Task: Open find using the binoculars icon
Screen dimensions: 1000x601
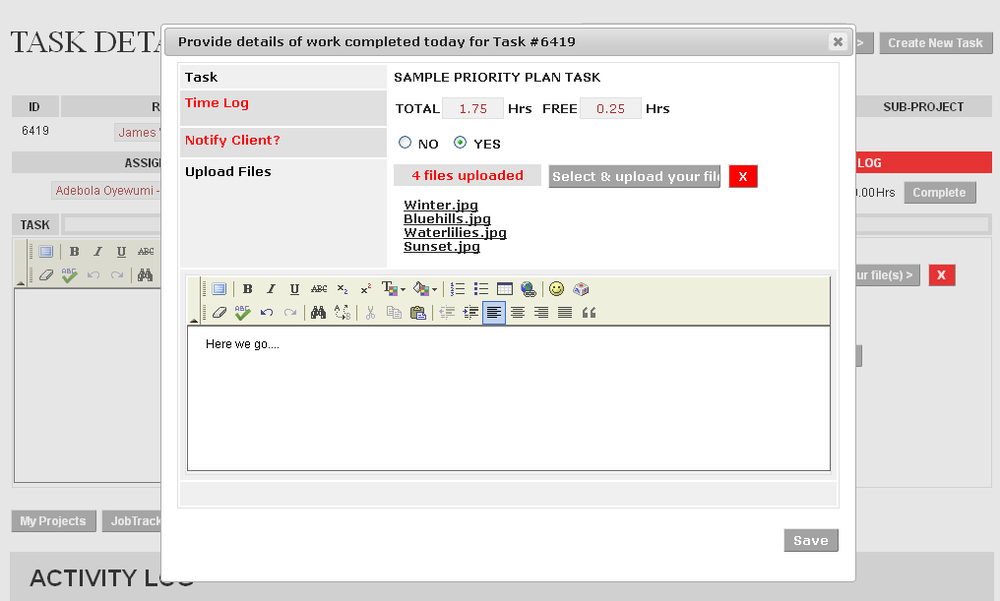Action: pos(318,312)
